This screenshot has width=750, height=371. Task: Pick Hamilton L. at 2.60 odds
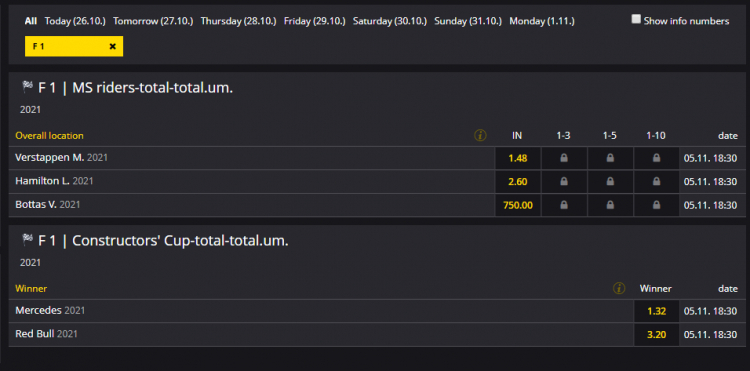click(518, 182)
